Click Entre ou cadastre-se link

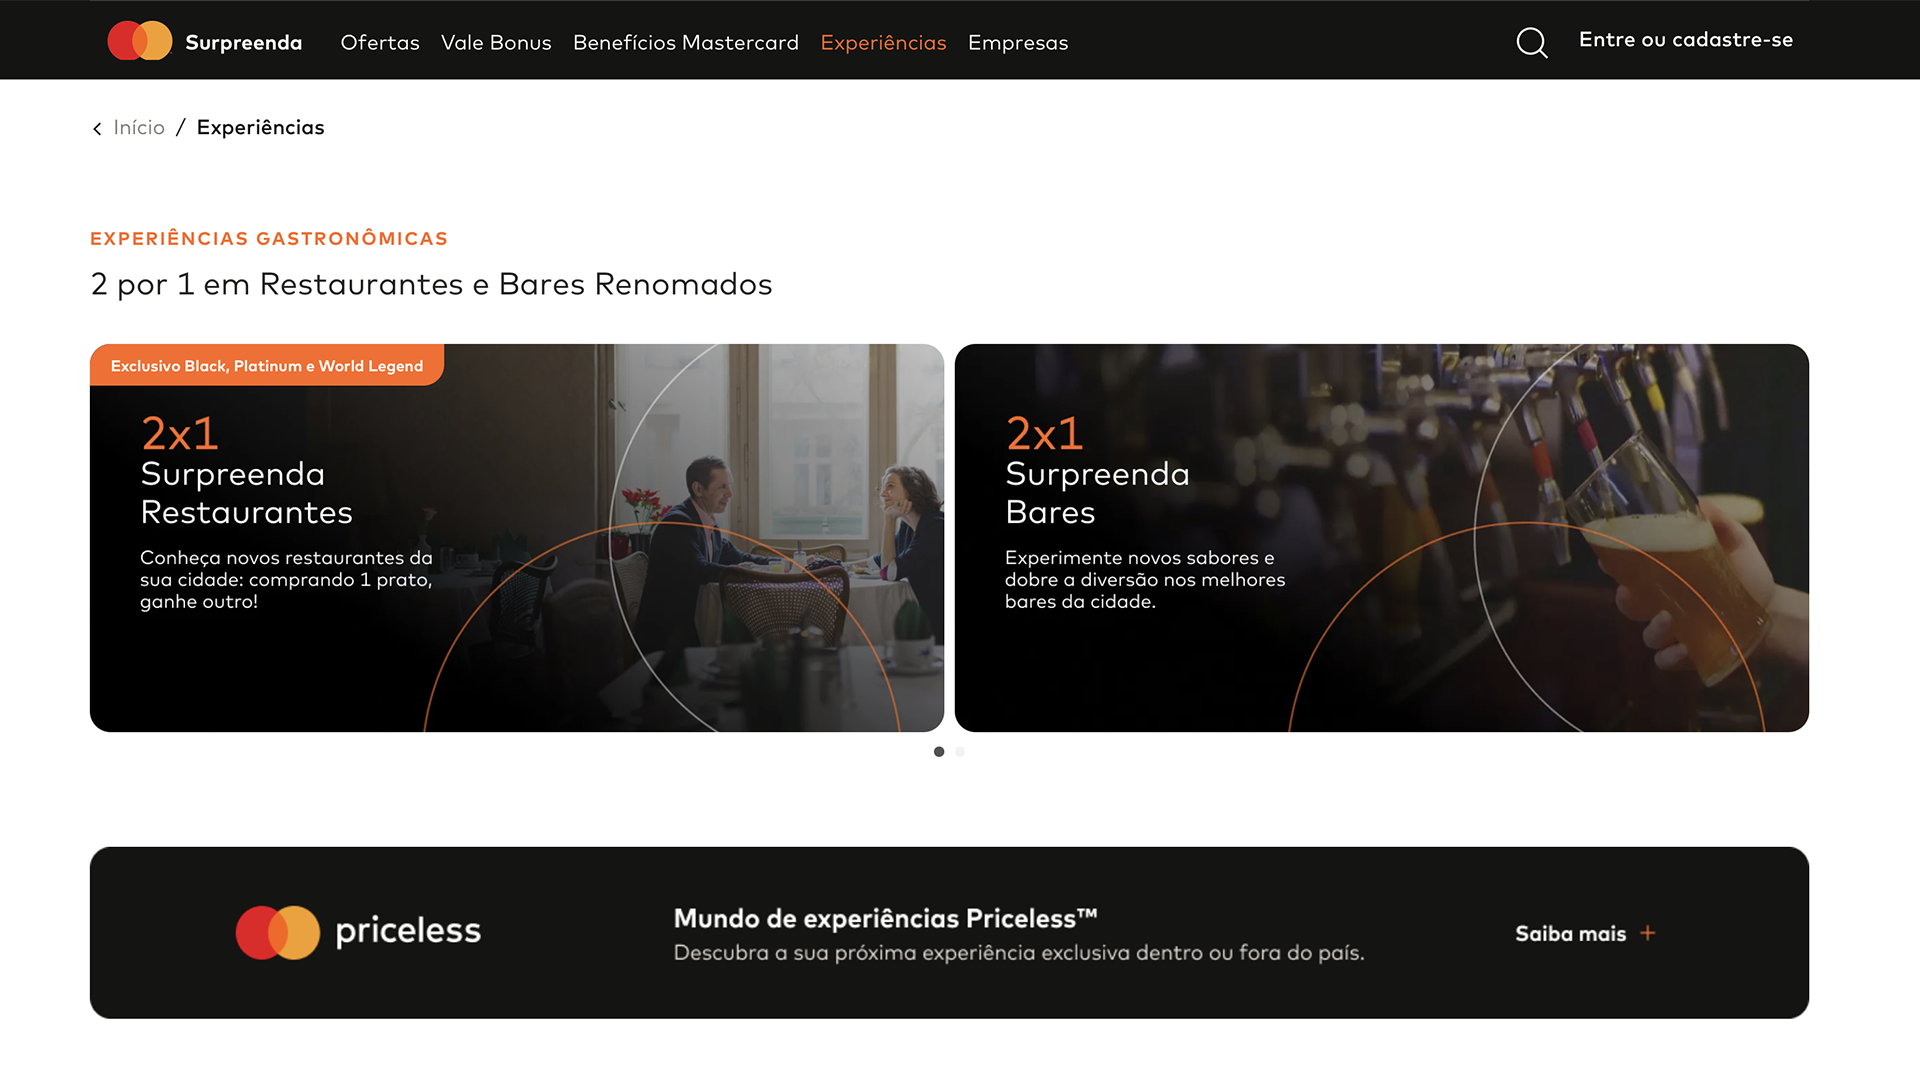point(1686,40)
